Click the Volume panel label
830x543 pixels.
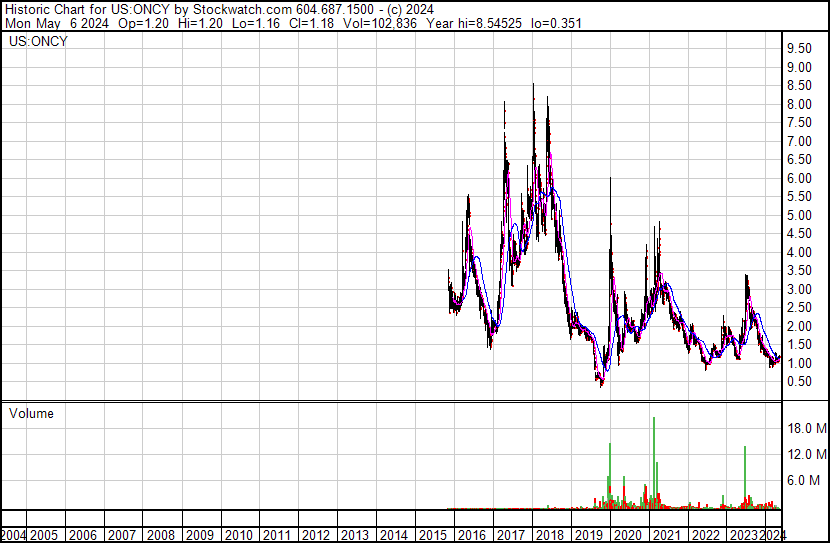pos(31,413)
